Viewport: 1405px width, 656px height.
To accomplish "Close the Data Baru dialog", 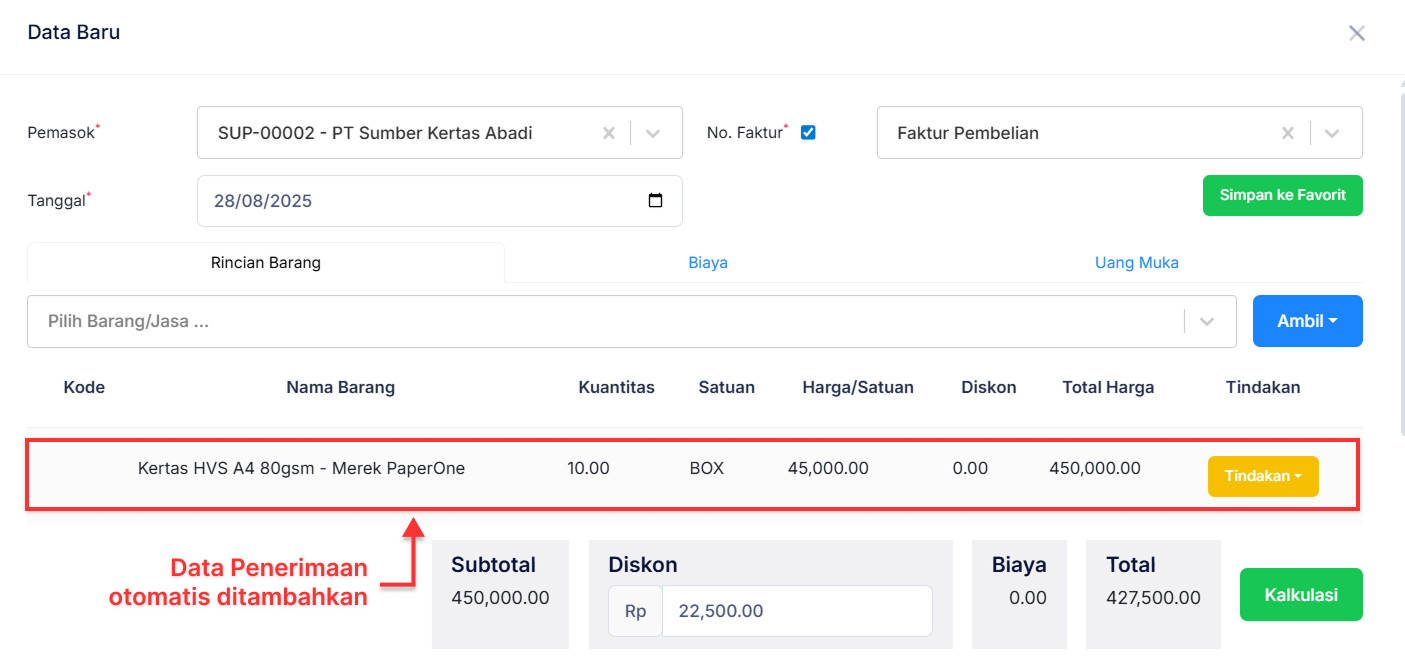I will coord(1357,32).
